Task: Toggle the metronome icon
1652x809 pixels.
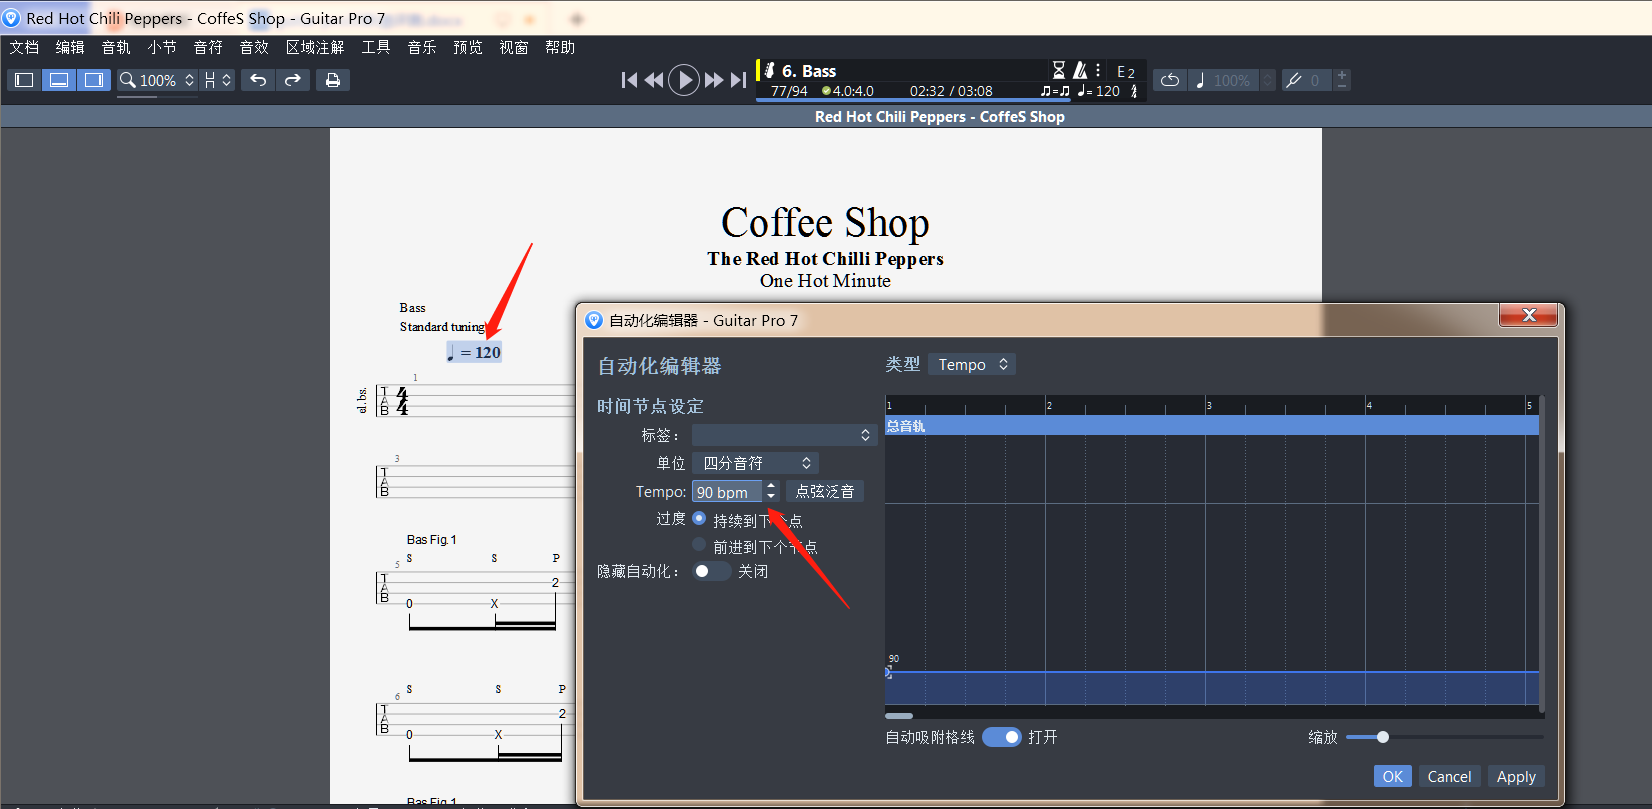Action: point(1080,70)
